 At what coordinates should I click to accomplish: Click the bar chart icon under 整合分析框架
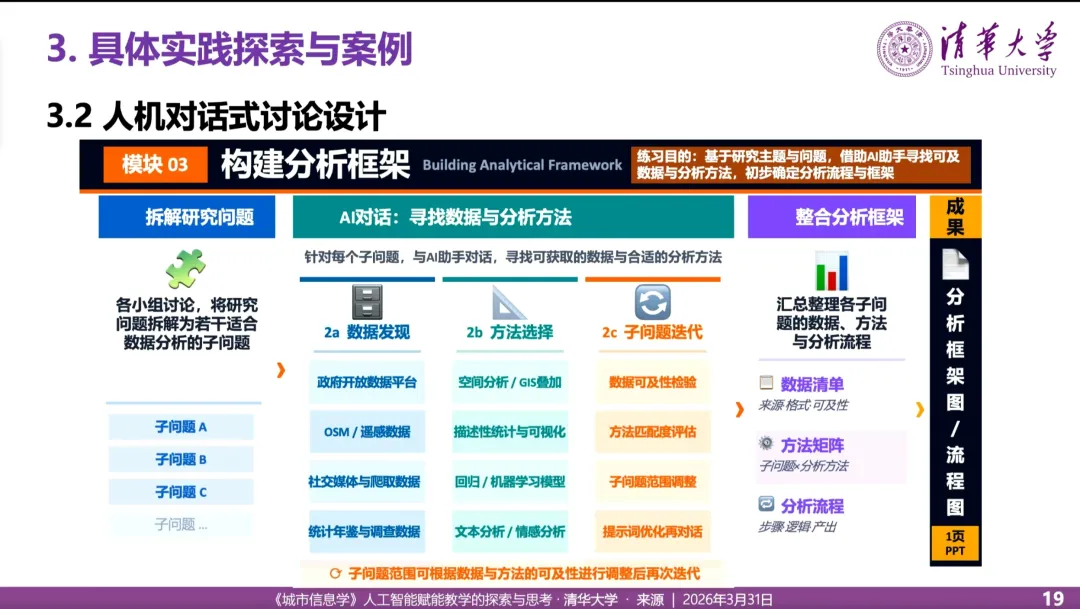coord(831,271)
